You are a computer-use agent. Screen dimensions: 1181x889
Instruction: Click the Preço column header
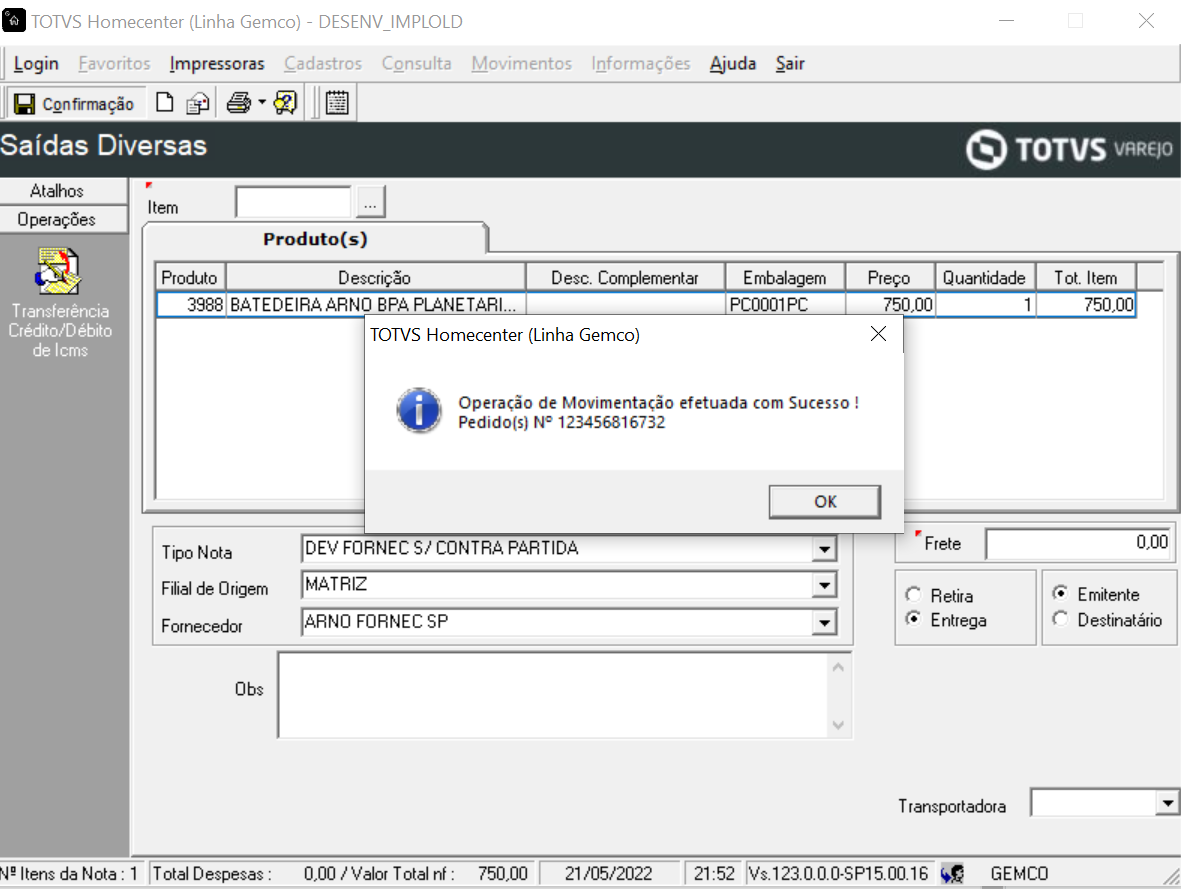coord(890,278)
